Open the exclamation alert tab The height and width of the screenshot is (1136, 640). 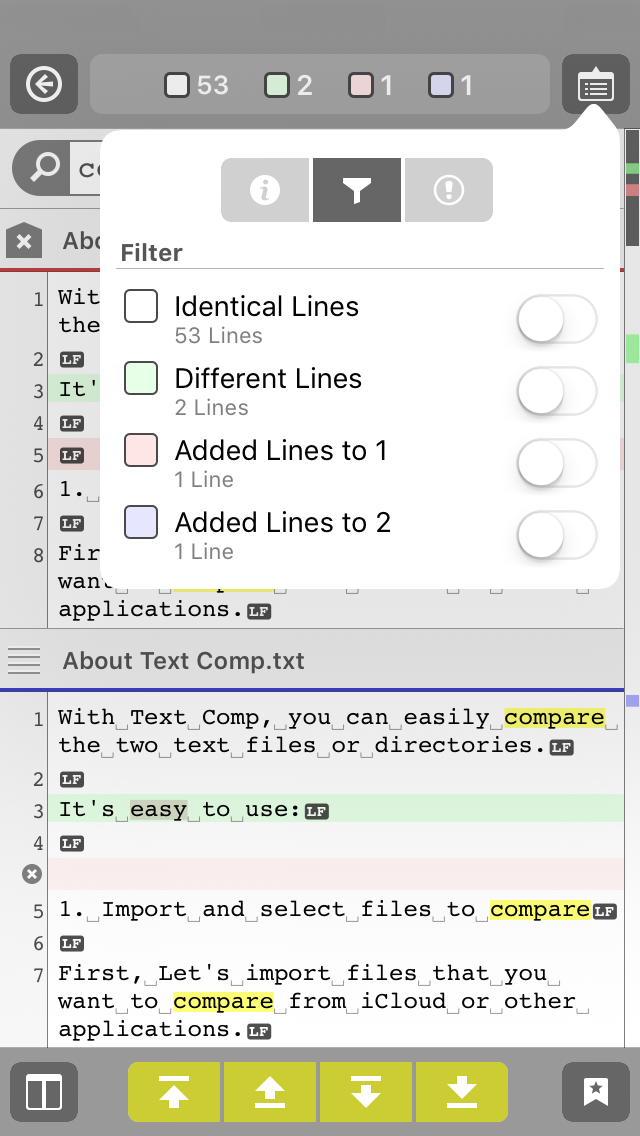(x=449, y=190)
